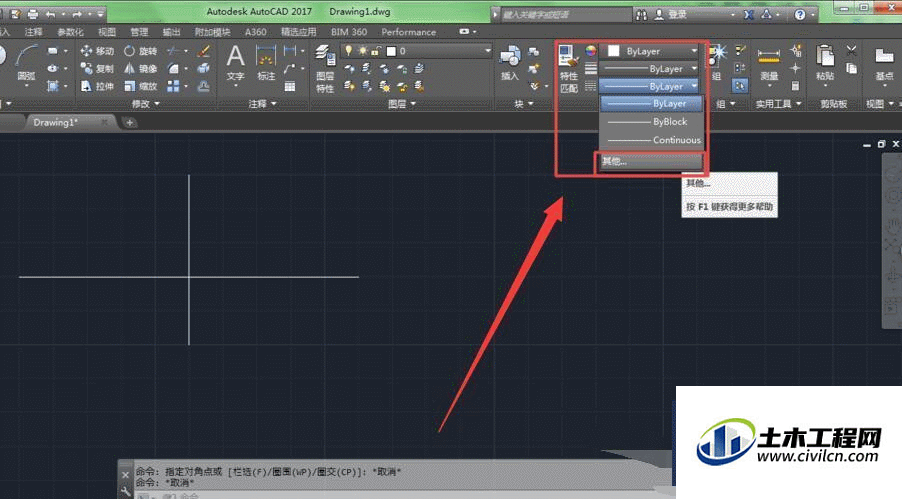Screen dimensions: 902x499
Task: Click the Table icon in annotation panel
Action: [290, 86]
